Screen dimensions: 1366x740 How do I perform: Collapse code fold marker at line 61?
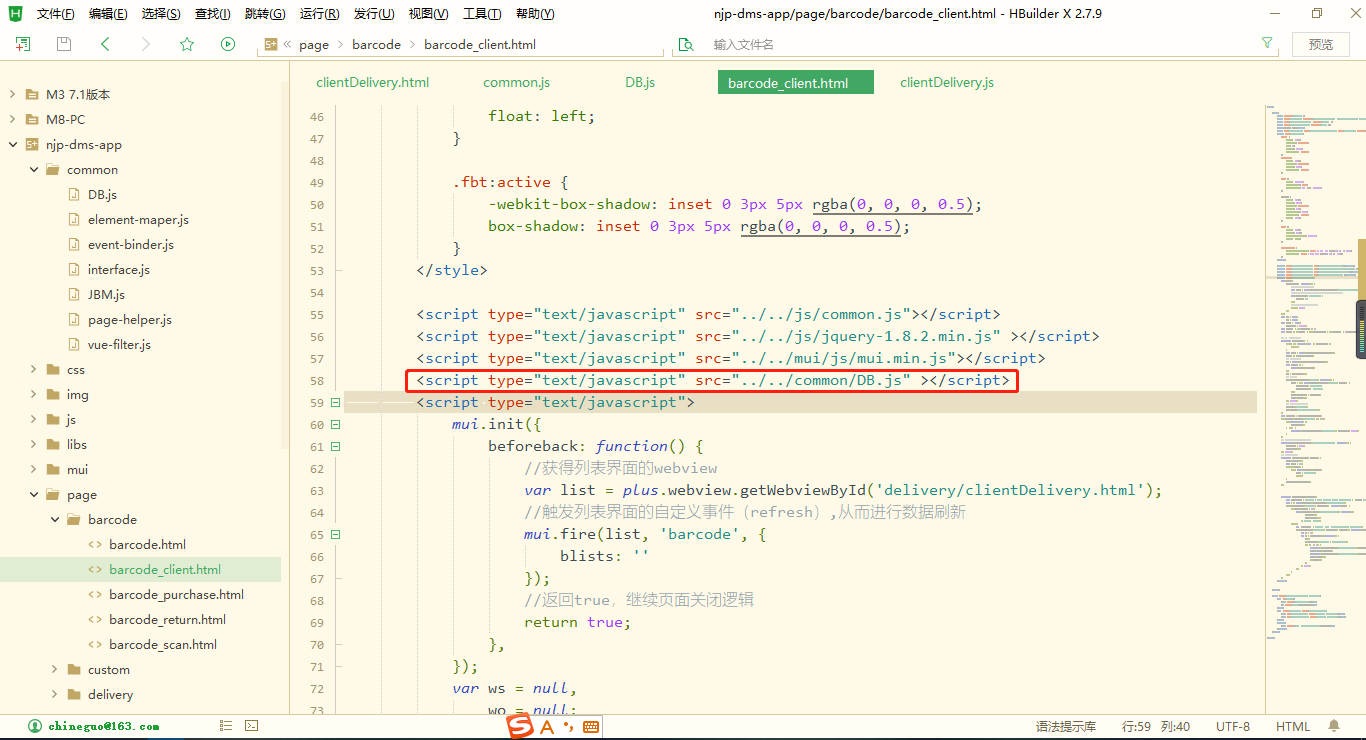point(335,447)
